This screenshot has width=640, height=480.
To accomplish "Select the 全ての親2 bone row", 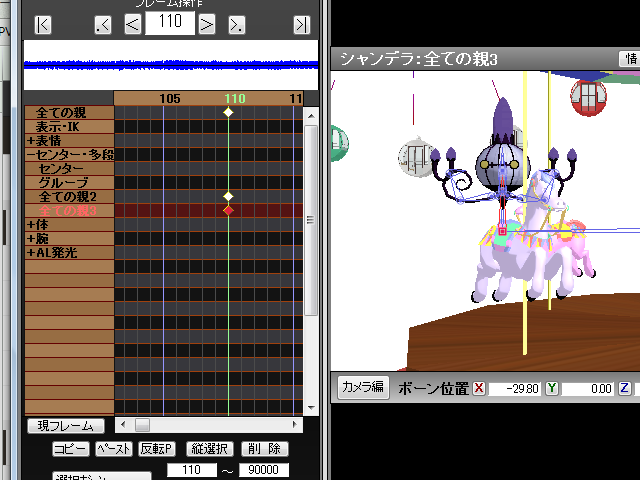I will (69, 196).
